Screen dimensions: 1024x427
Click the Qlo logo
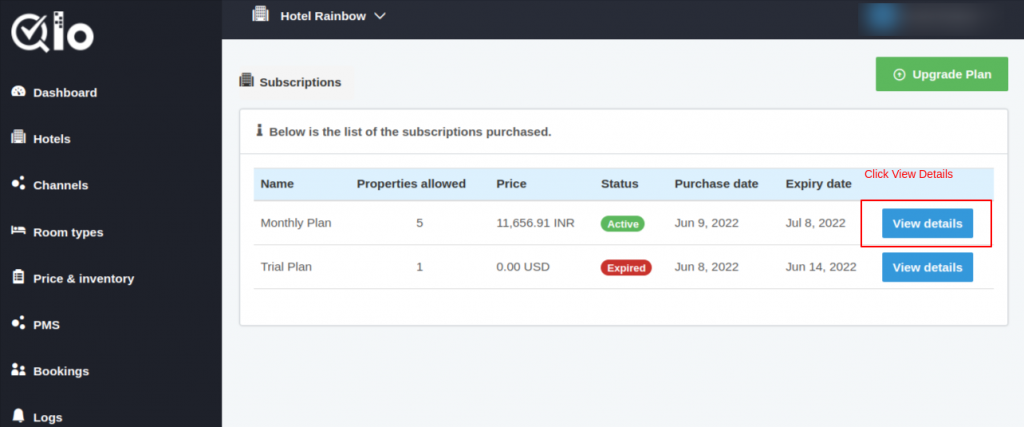(x=52, y=33)
